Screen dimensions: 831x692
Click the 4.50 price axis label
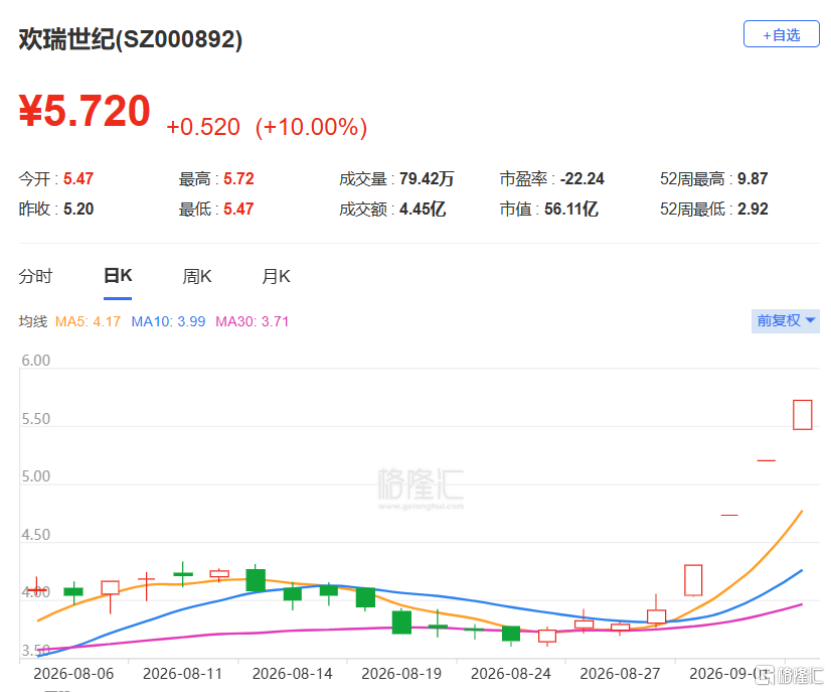[36, 535]
